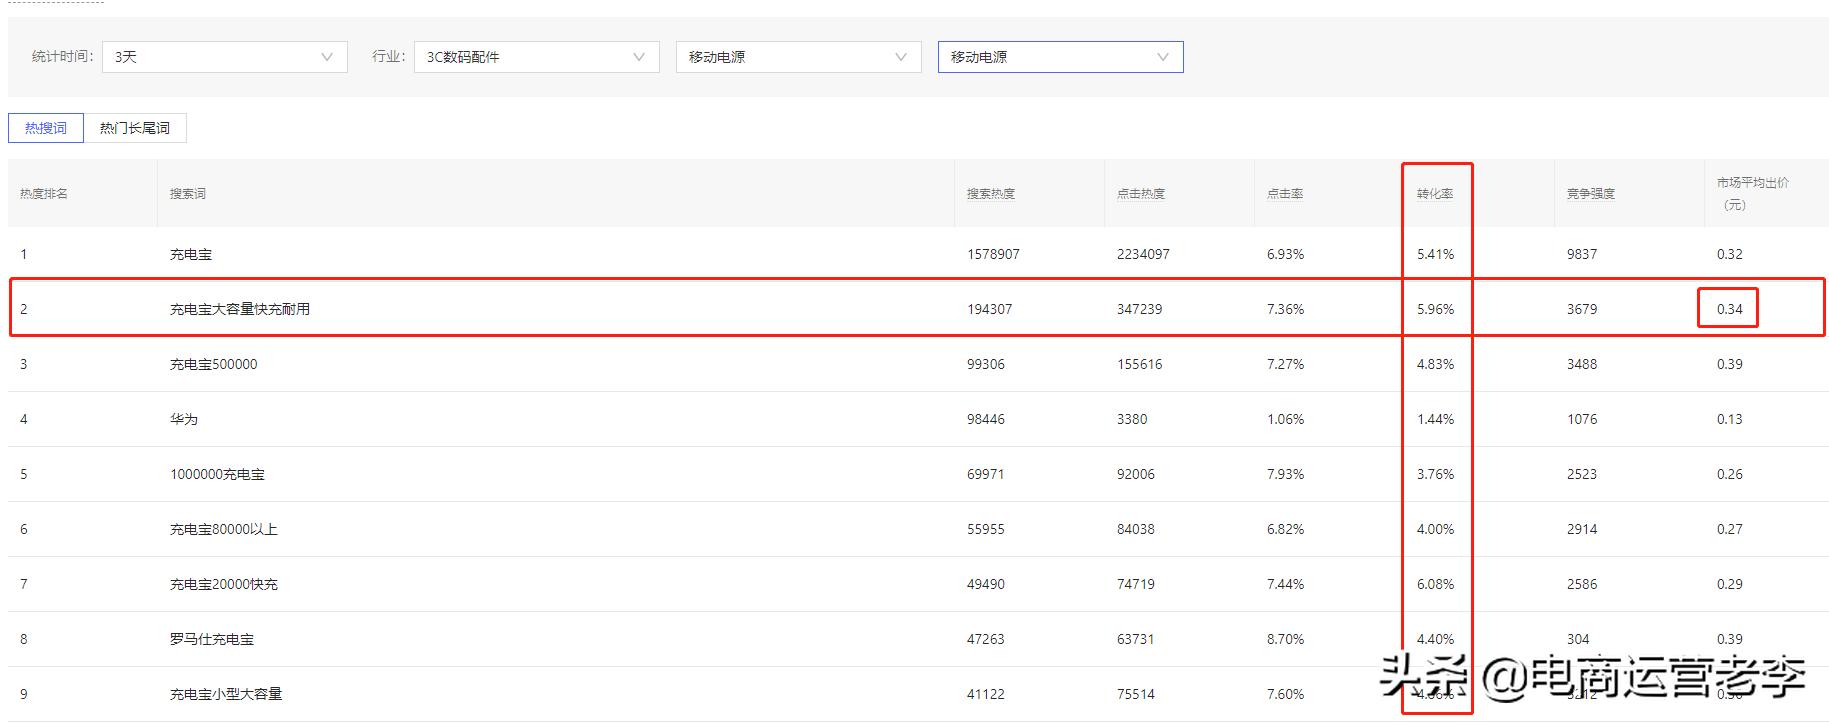The height and width of the screenshot is (722, 1829).
Task: Select the 搜索热度 column header
Action: point(991,194)
